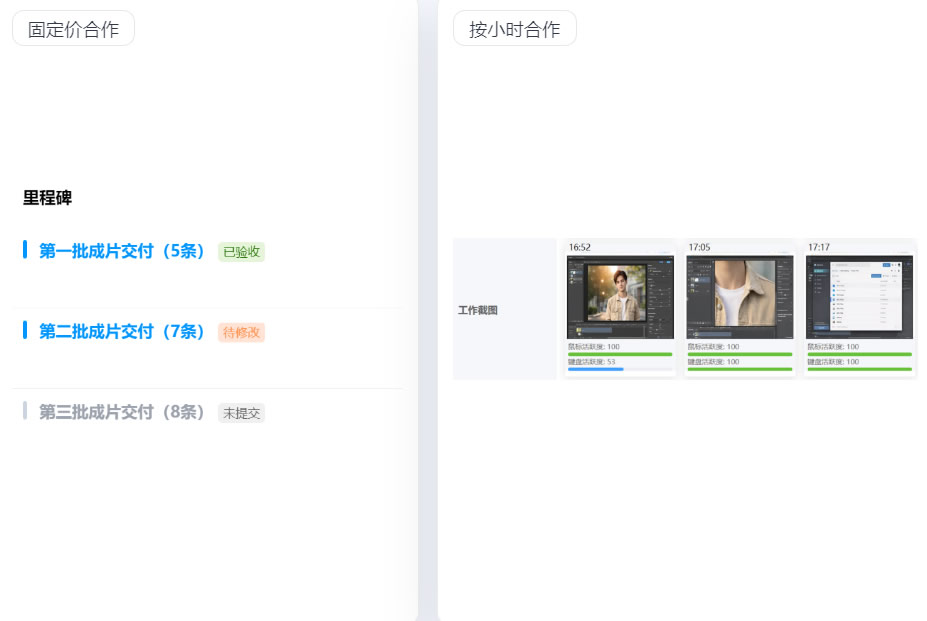Click the 工作截图 row header
The height and width of the screenshot is (621, 927).
478,310
